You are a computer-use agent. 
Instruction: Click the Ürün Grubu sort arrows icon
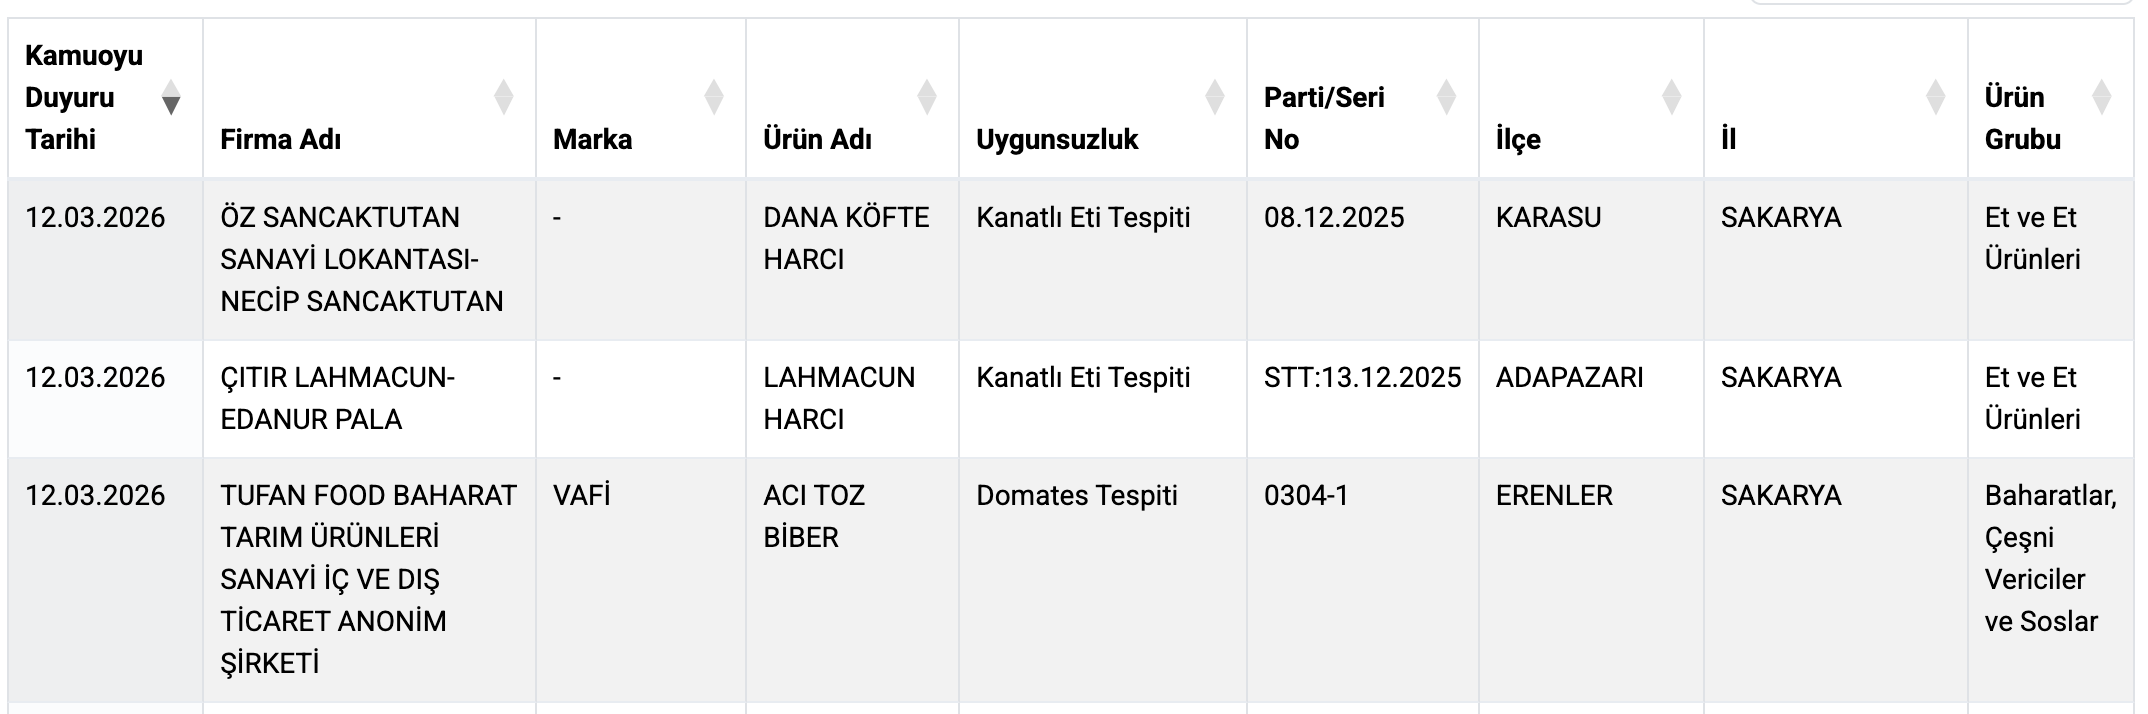click(2102, 97)
